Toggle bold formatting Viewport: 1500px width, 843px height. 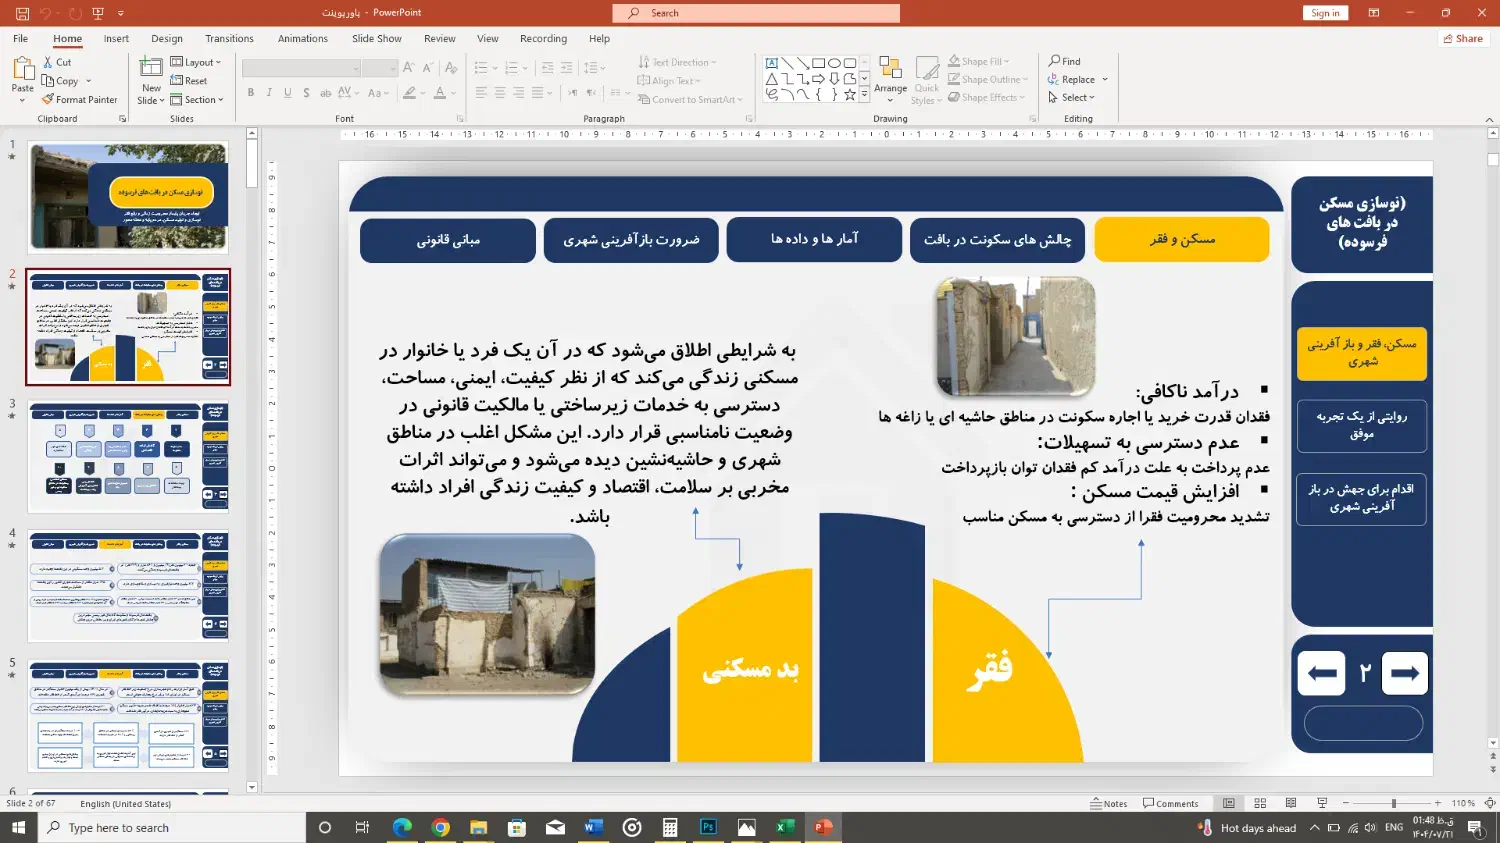pos(251,92)
